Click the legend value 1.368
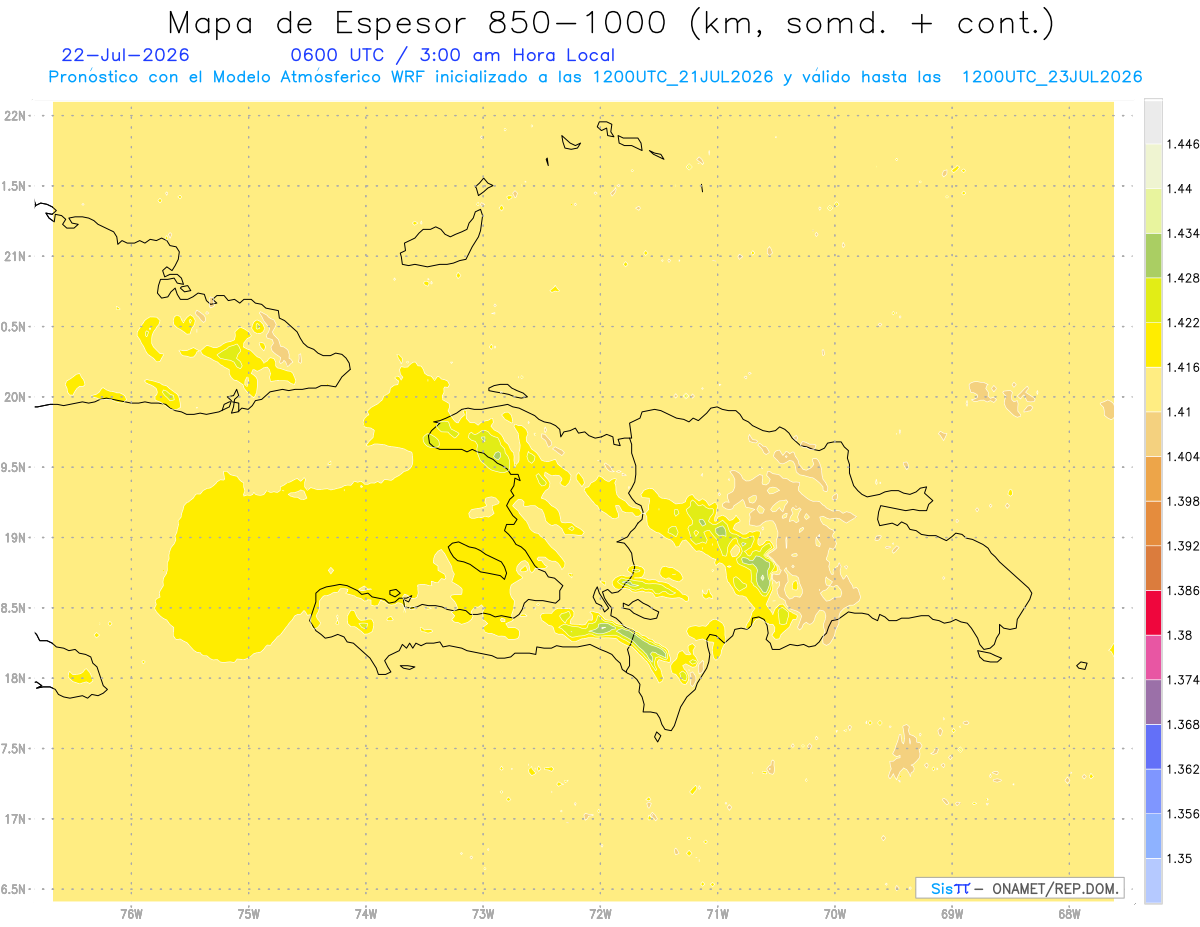Screen dimensions: 1200x927 pyautogui.click(x=1183, y=724)
